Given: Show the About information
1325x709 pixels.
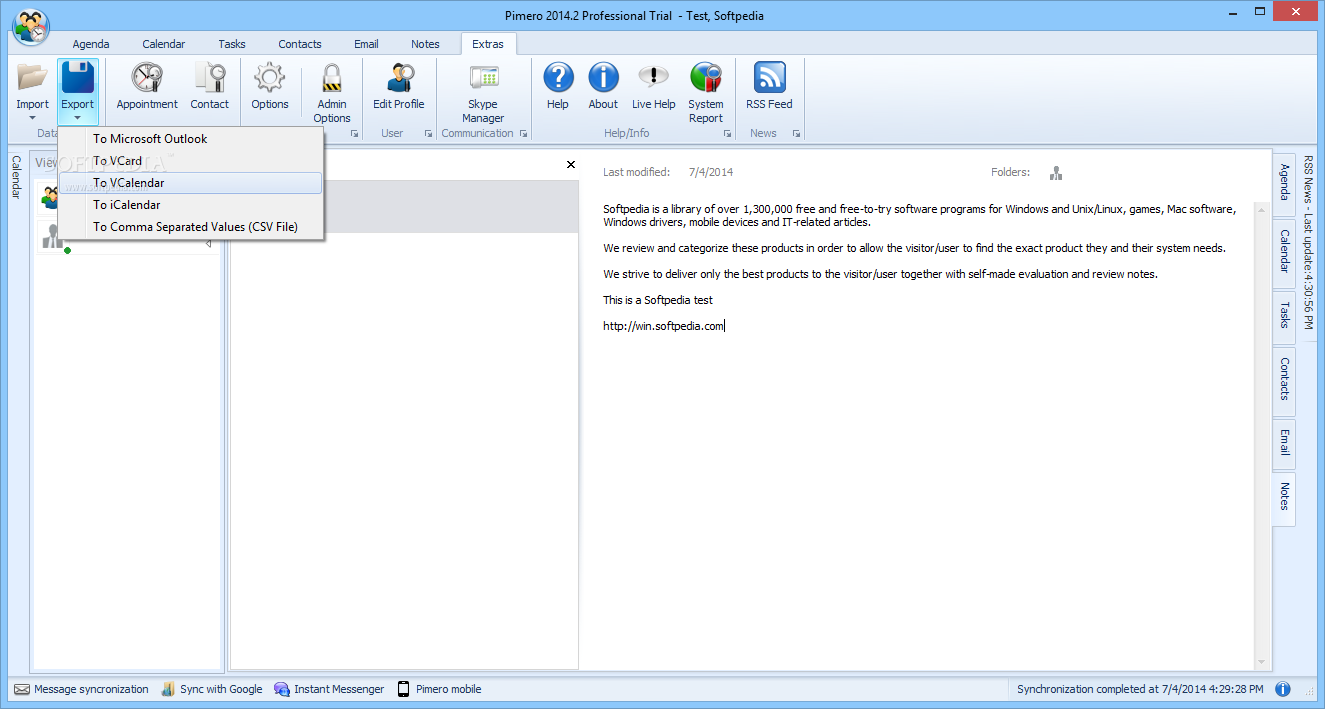Looking at the screenshot, I should point(603,87).
